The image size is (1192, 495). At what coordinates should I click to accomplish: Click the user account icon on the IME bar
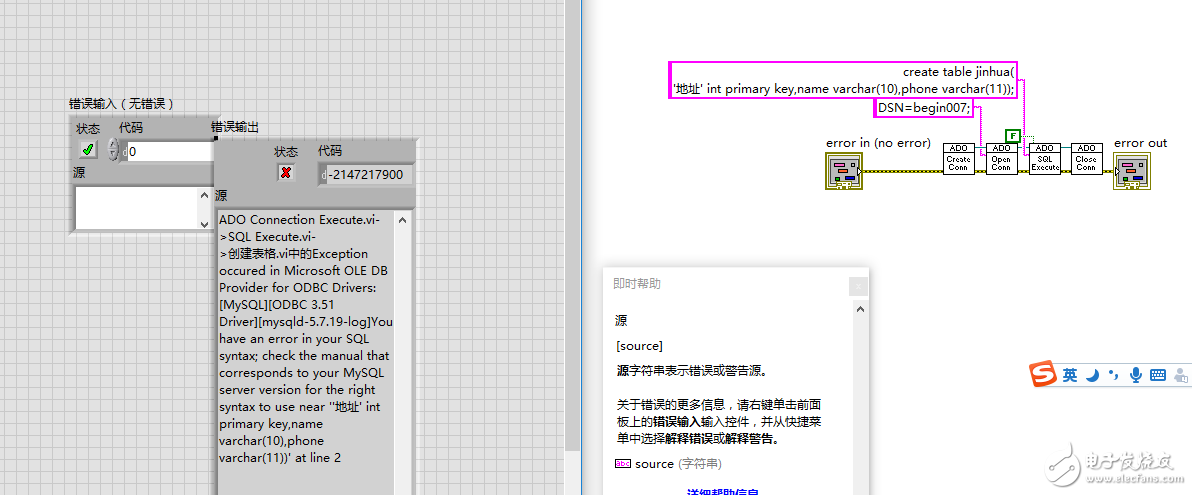(1181, 375)
